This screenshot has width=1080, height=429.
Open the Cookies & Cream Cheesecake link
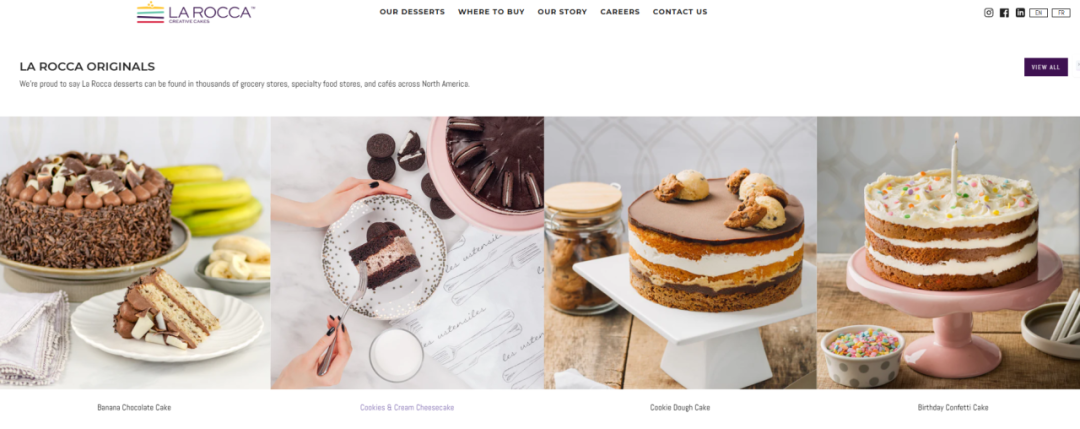pos(407,408)
